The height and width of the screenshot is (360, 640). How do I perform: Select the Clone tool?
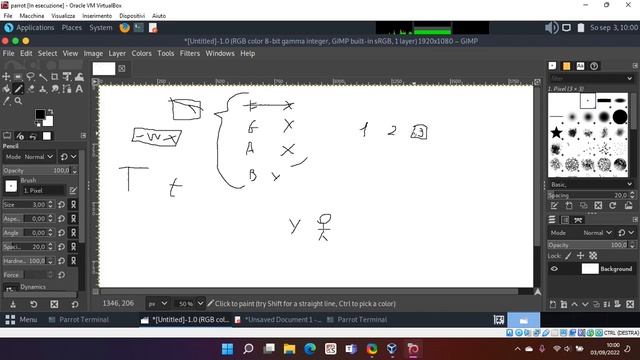(x=42, y=89)
